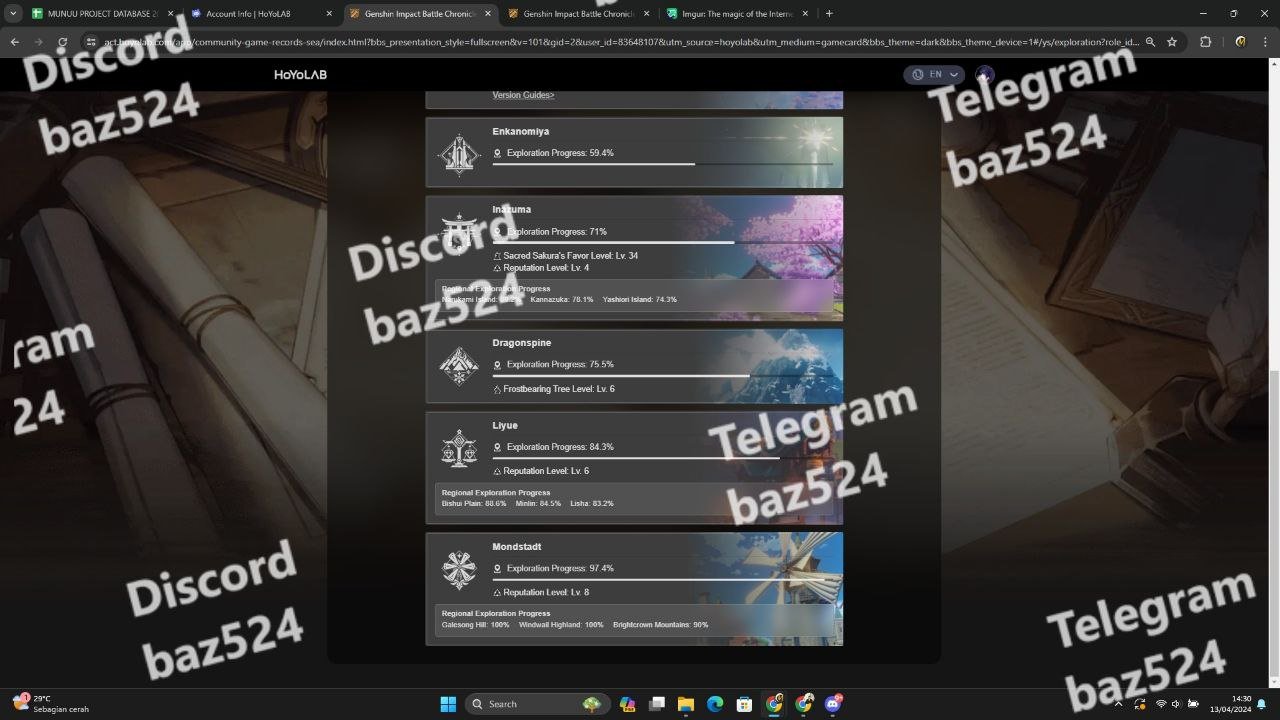Open the Windows Start menu
Screen dimensions: 1280x720
(x=448, y=704)
